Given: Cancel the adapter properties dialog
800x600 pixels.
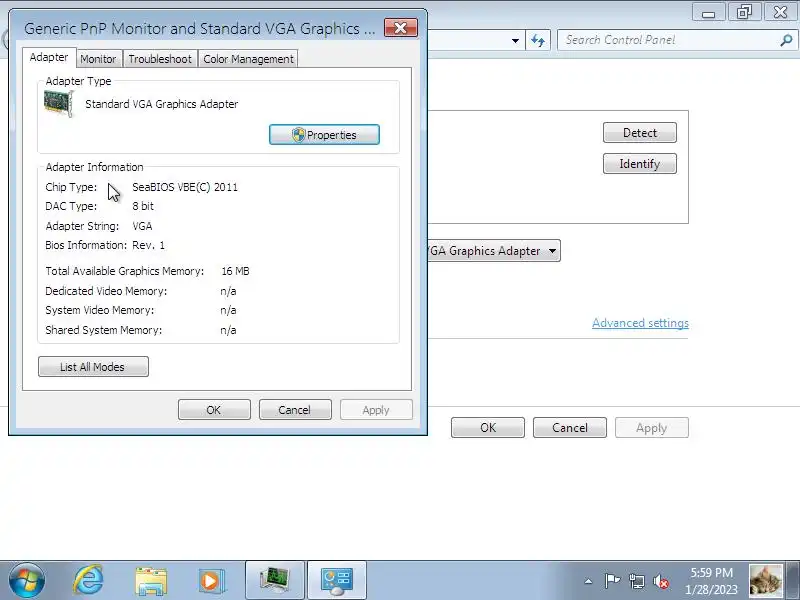Looking at the screenshot, I should pyautogui.click(x=295, y=410).
